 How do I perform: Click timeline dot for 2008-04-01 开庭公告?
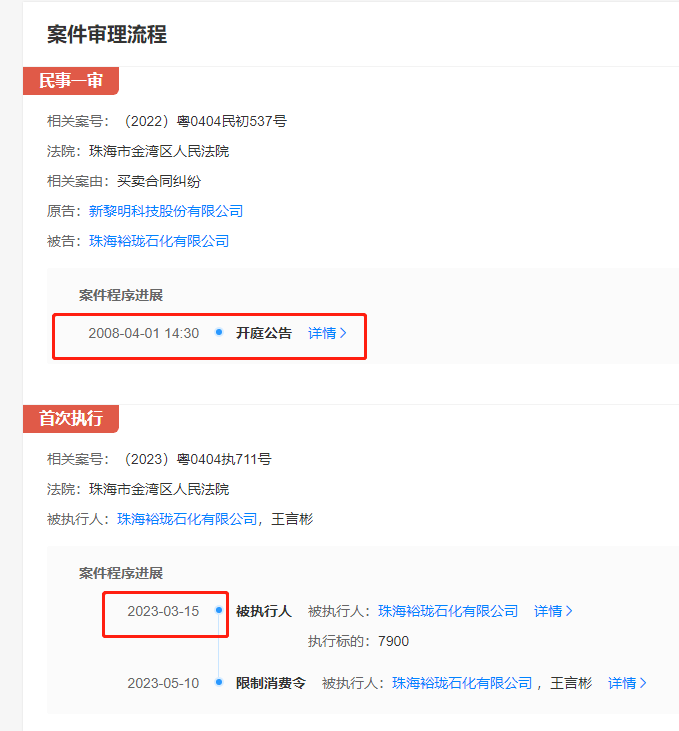point(219,332)
